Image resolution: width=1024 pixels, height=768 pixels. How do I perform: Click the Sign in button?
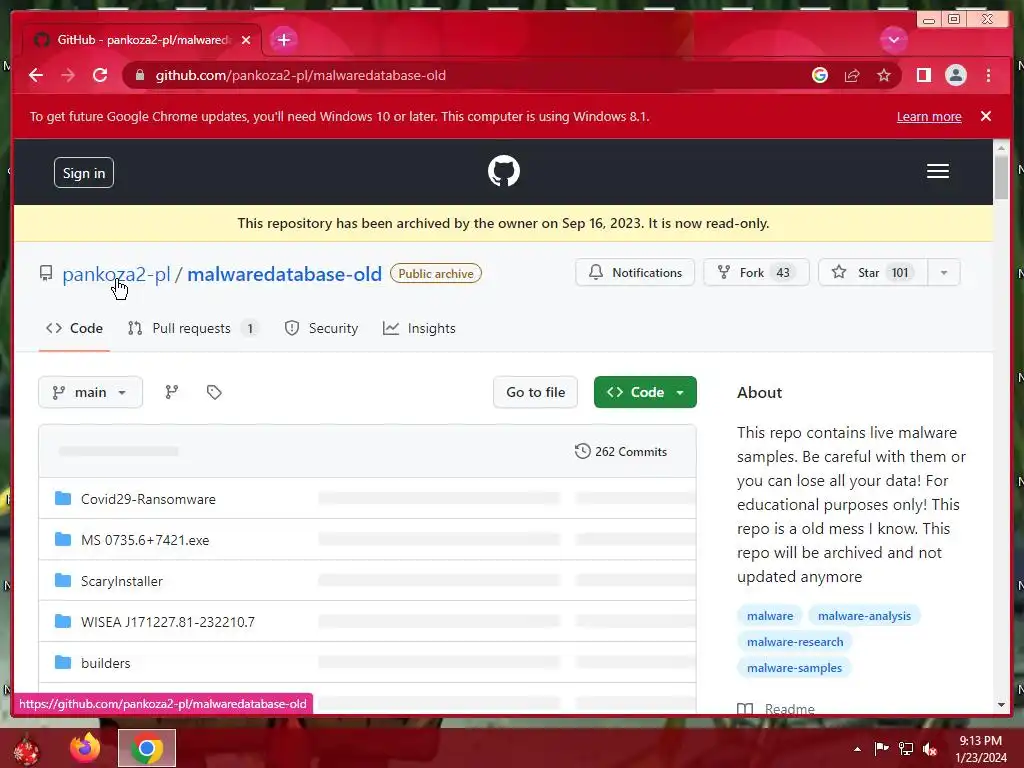click(84, 172)
